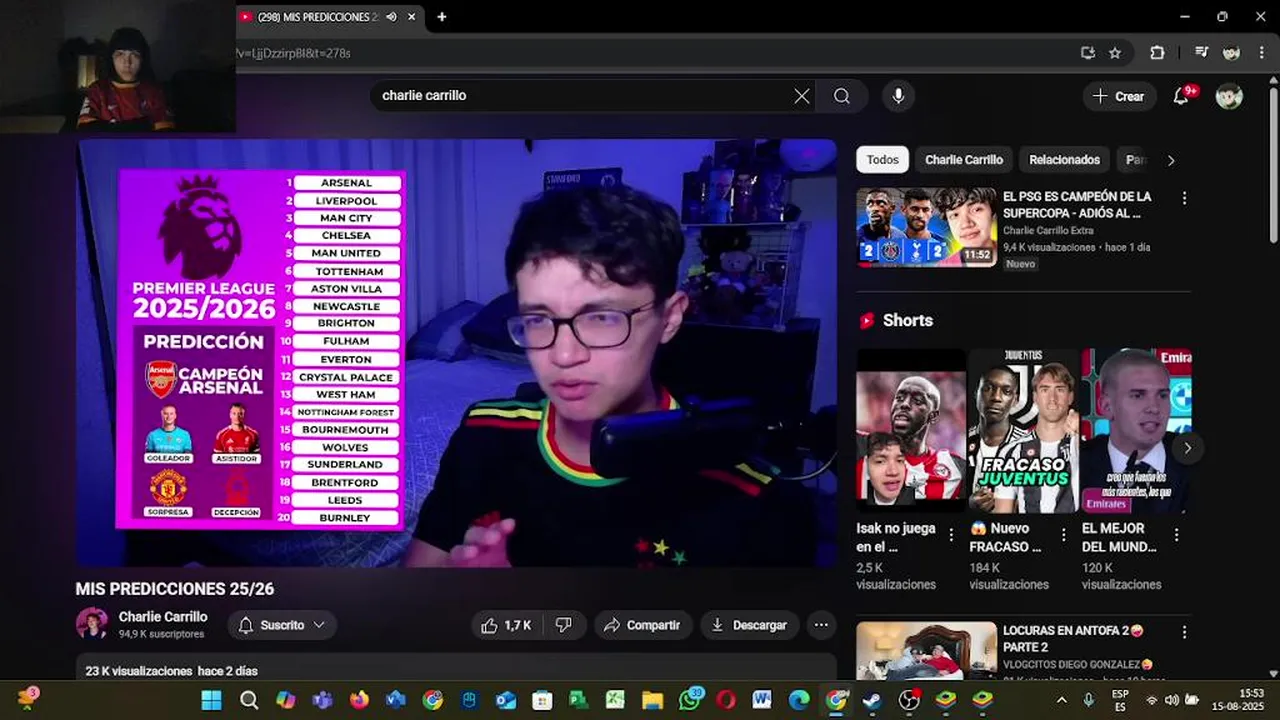Click the install app icon in address bar
1280x720 pixels.
click(x=1088, y=53)
